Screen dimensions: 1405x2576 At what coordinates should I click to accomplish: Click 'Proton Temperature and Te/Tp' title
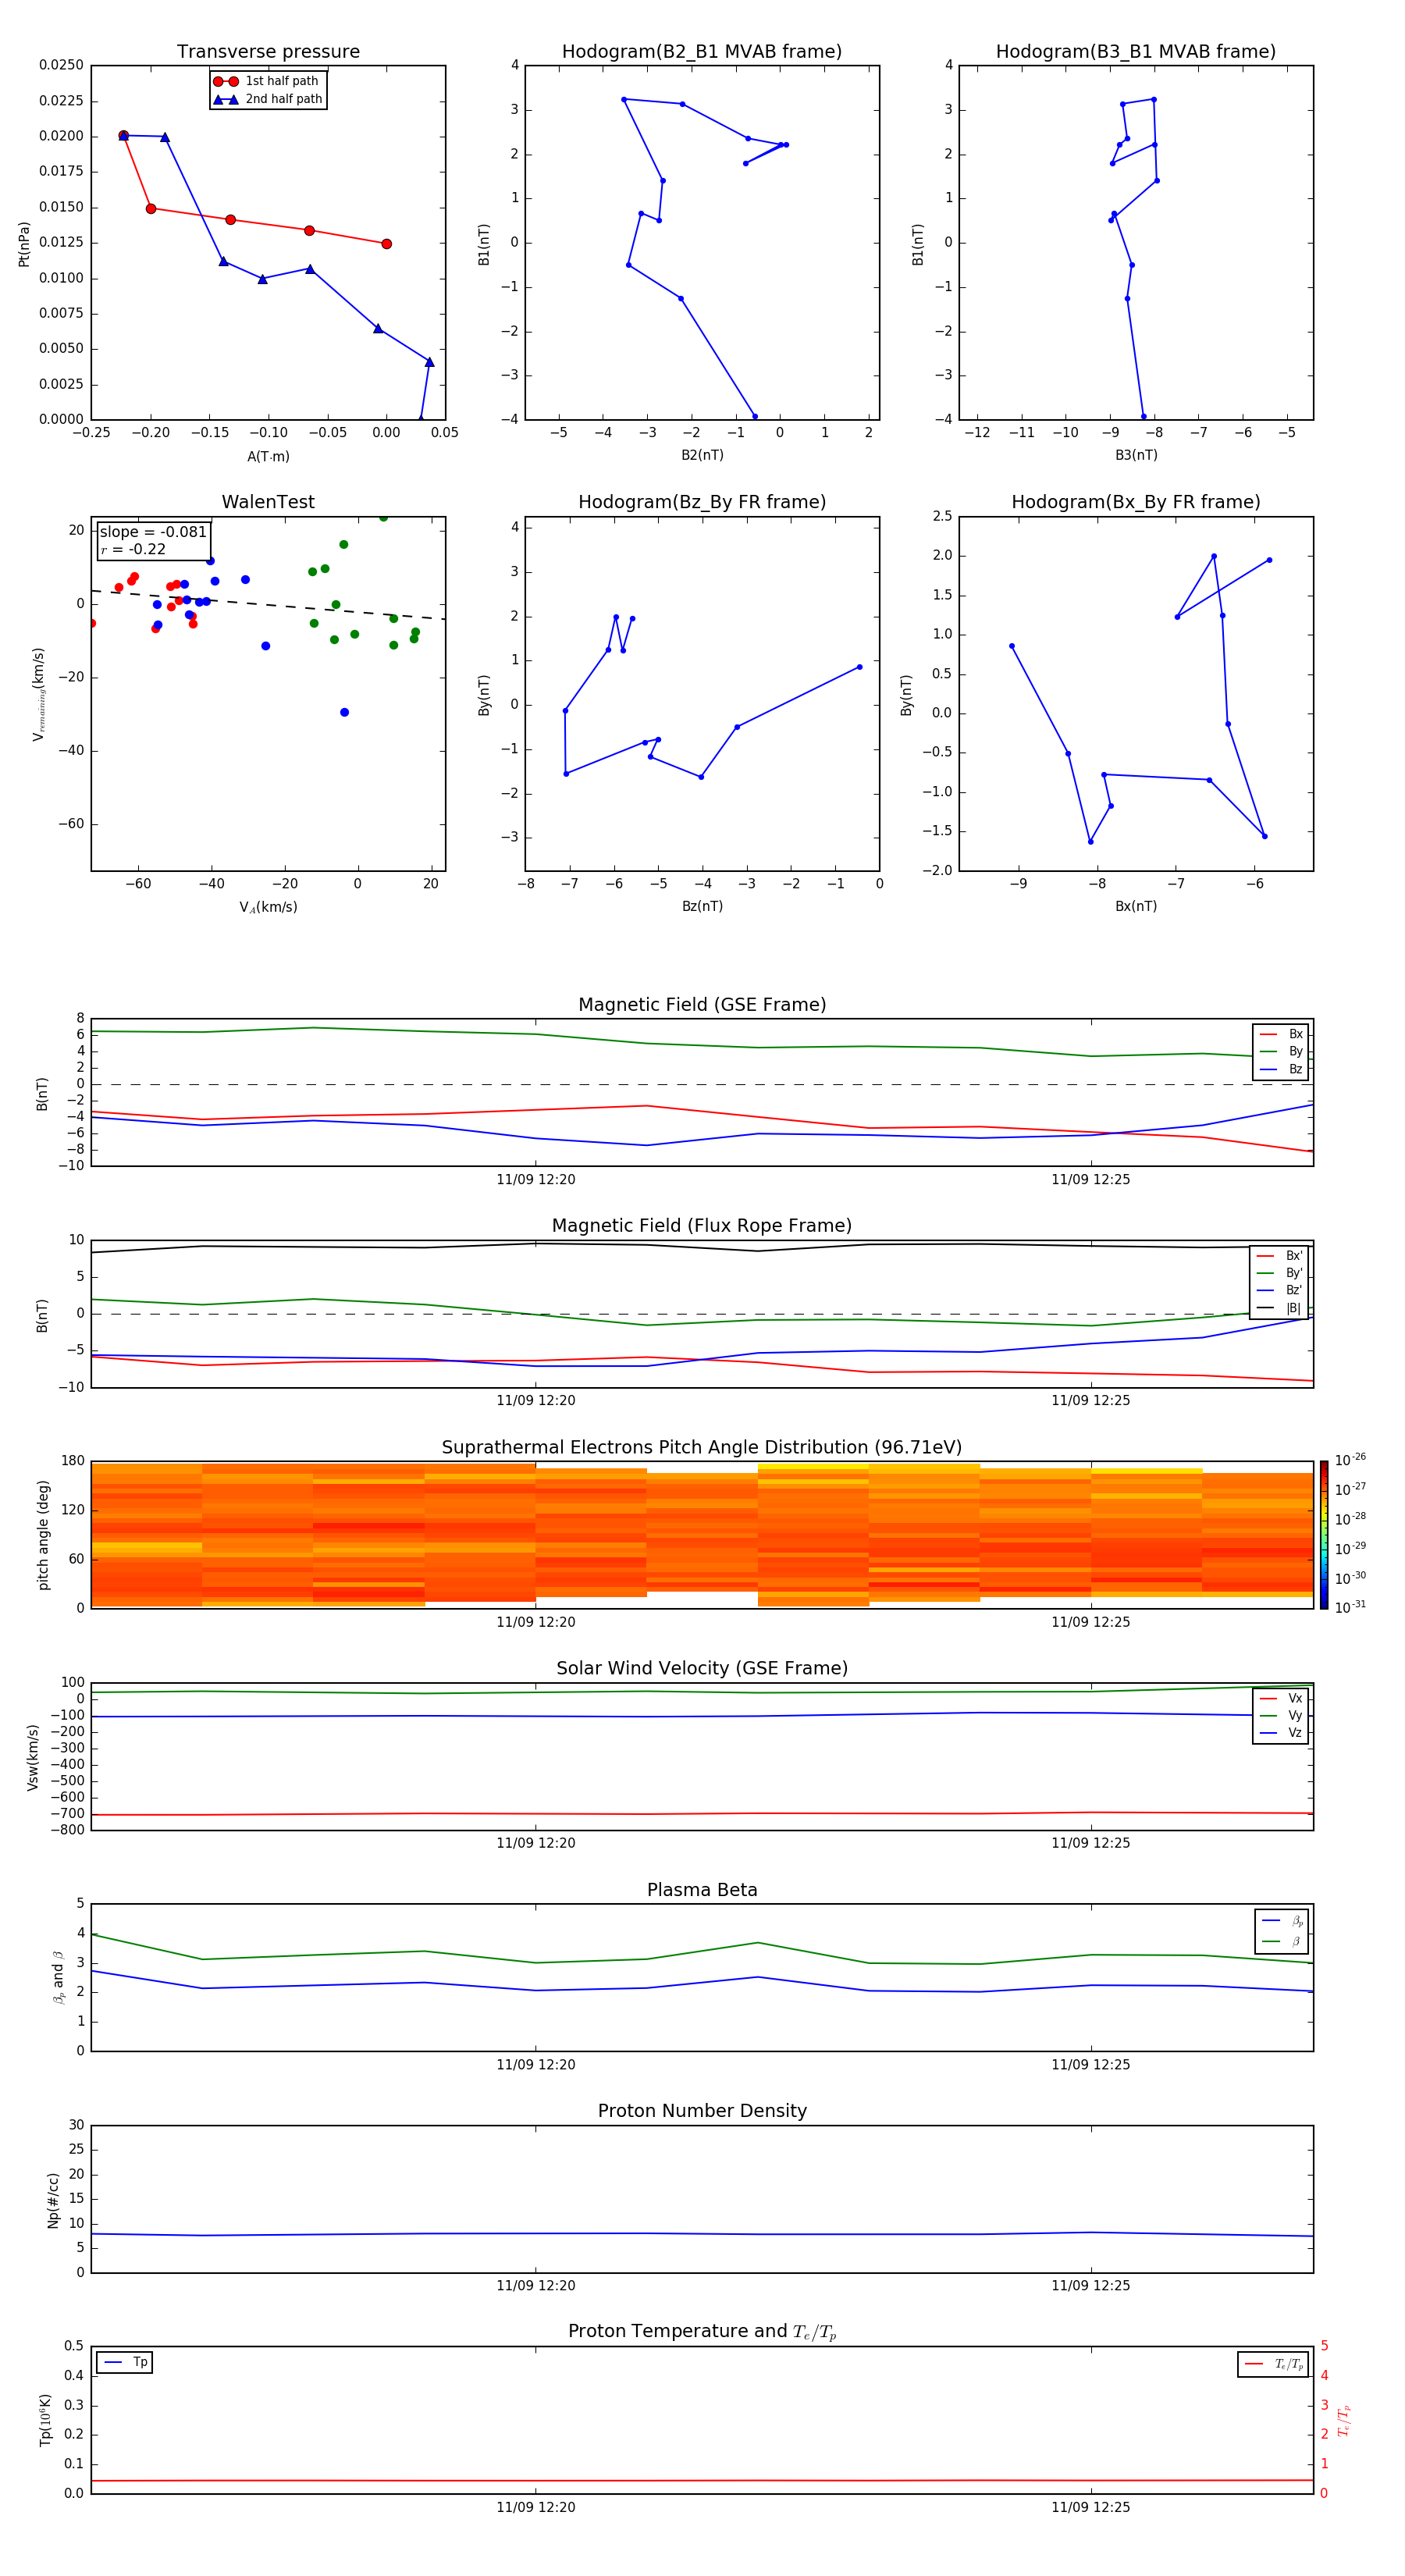[702, 2332]
